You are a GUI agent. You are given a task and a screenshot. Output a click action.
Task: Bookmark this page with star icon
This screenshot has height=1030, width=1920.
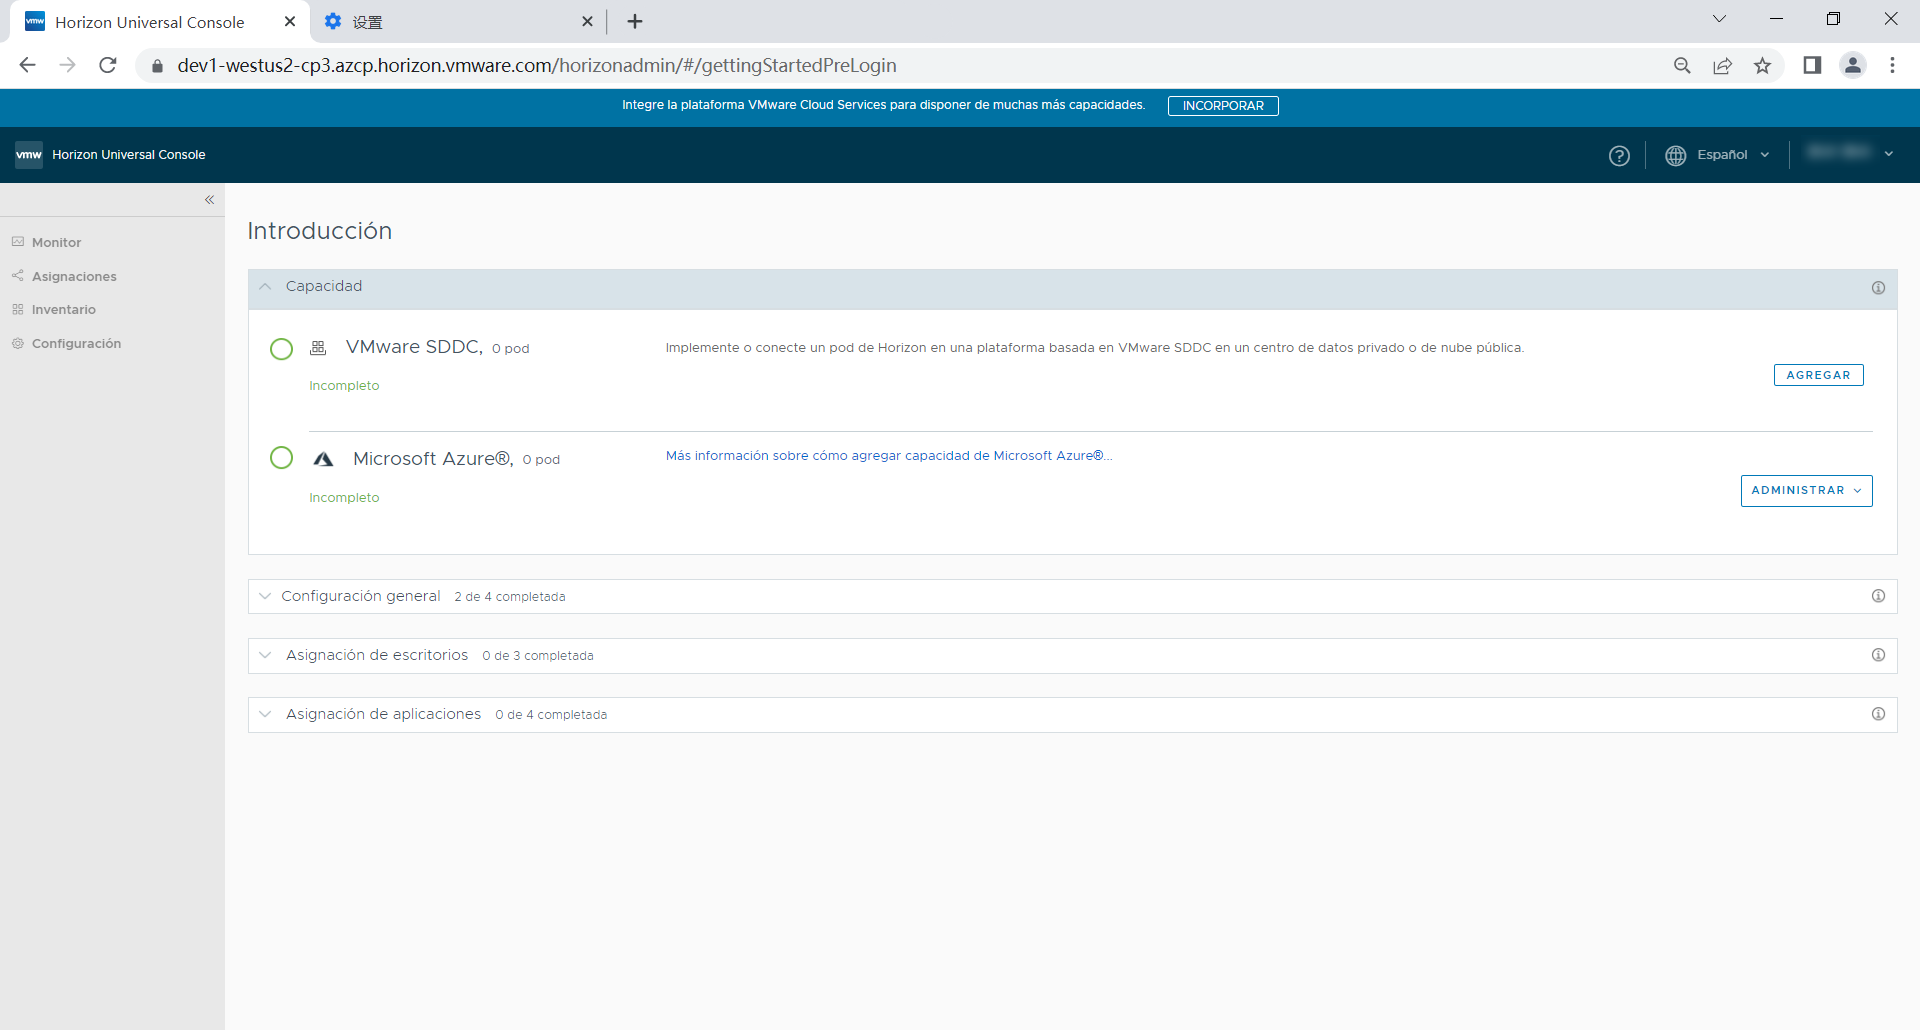(x=1762, y=65)
